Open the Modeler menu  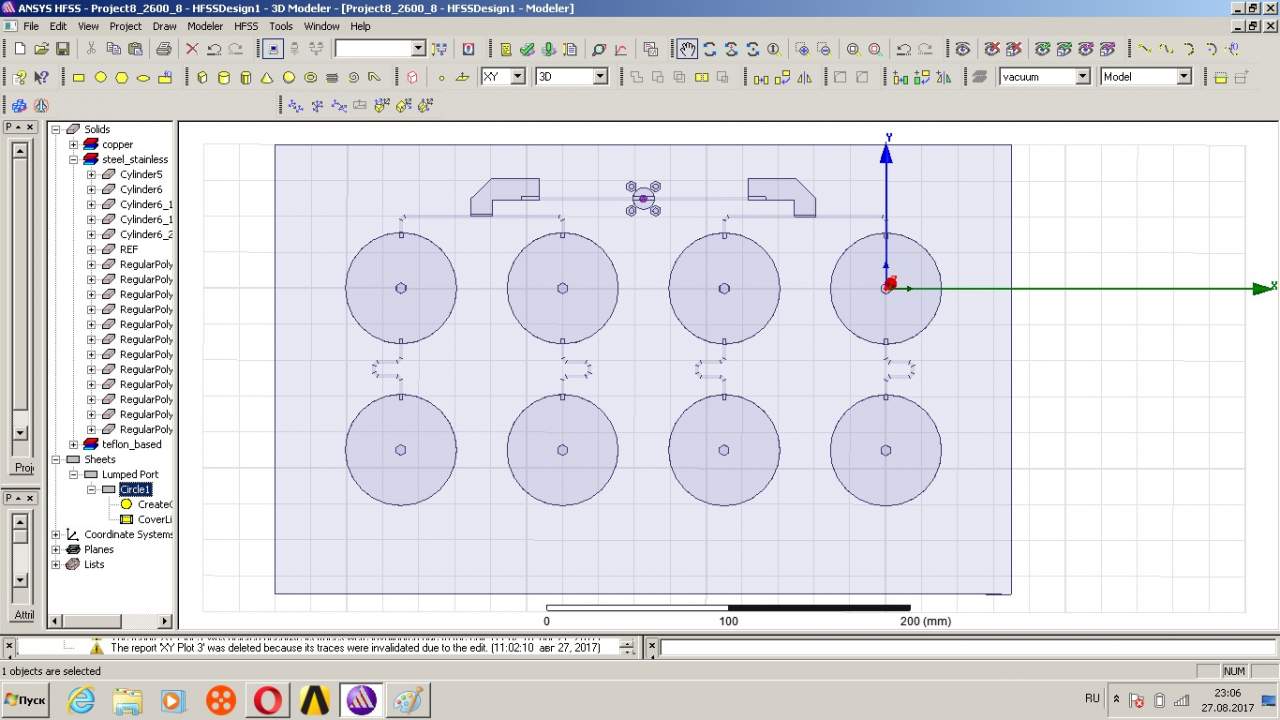205,26
